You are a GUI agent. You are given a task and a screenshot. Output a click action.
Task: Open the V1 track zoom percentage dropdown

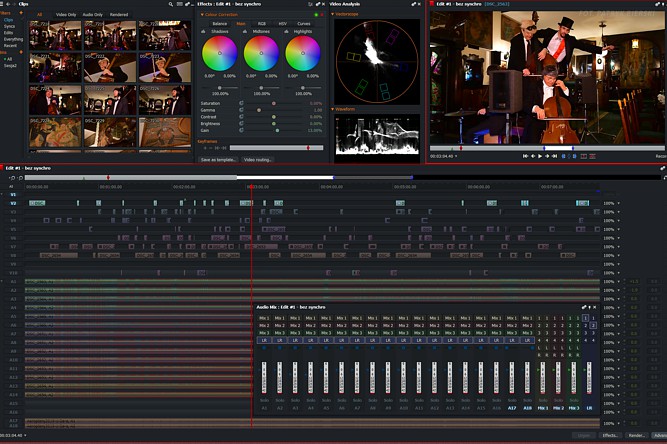point(618,203)
